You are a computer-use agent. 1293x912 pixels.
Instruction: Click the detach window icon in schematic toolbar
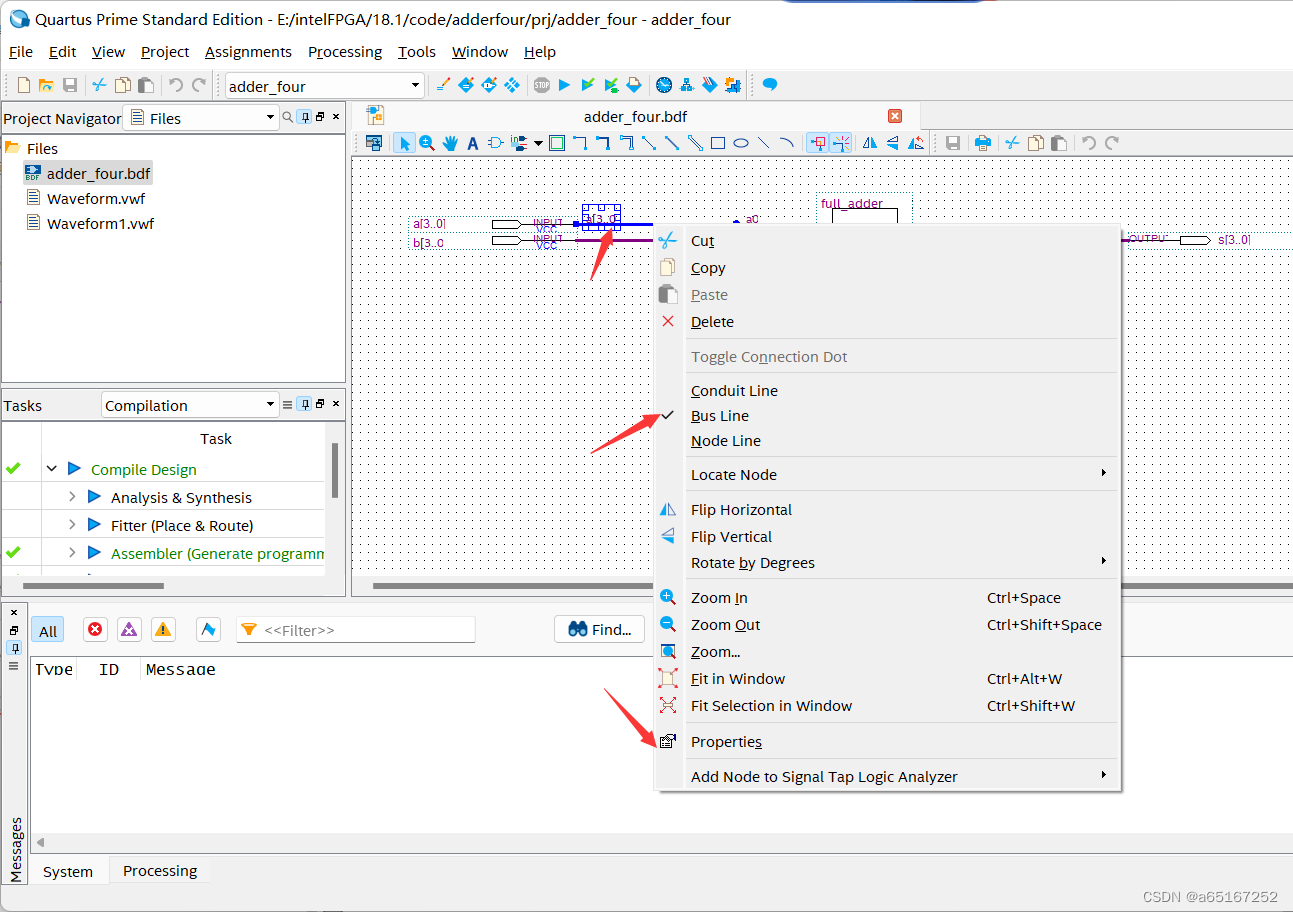pyautogui.click(x=374, y=143)
